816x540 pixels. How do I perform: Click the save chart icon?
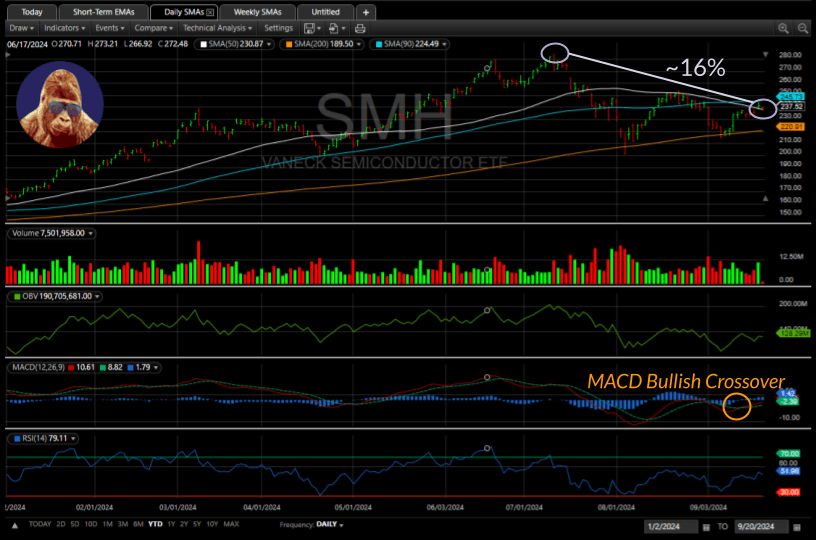click(x=311, y=28)
